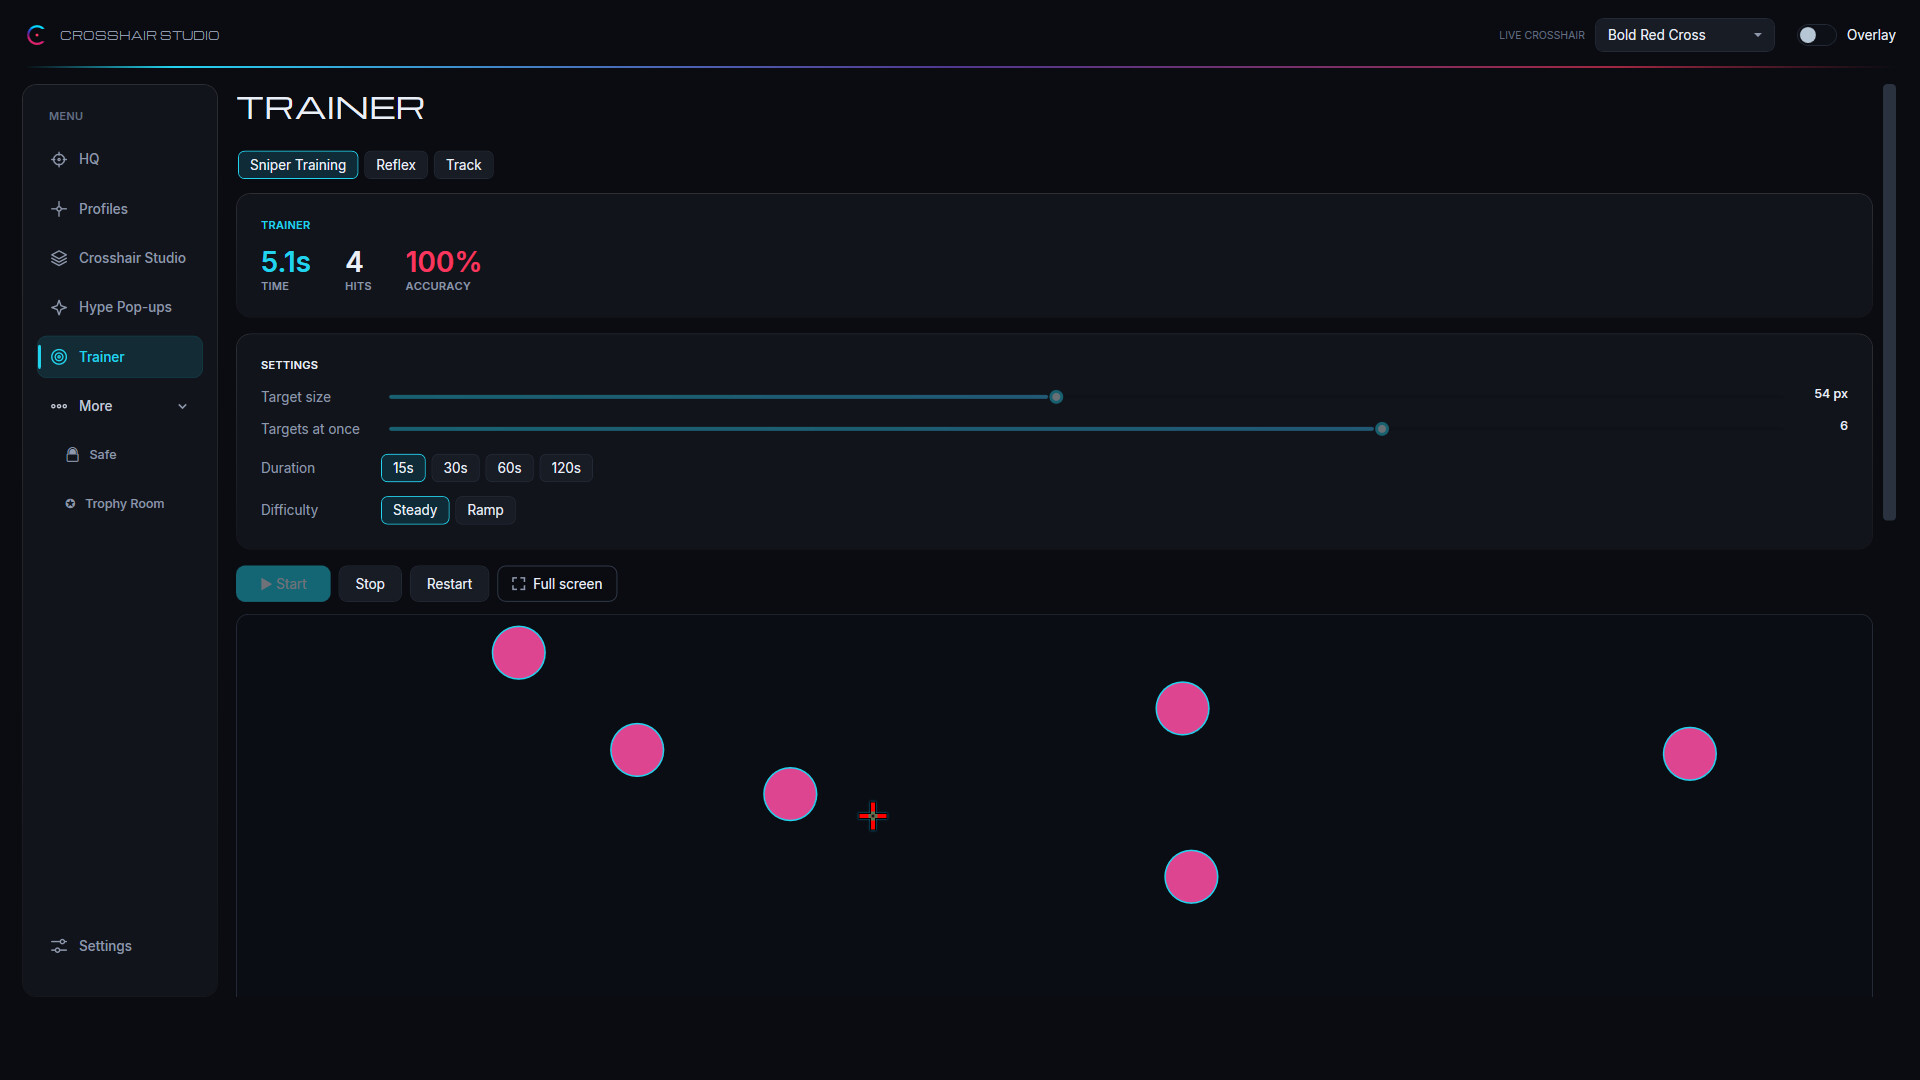
Task: Open Hype Pop-ups from the menu
Action: (120, 307)
